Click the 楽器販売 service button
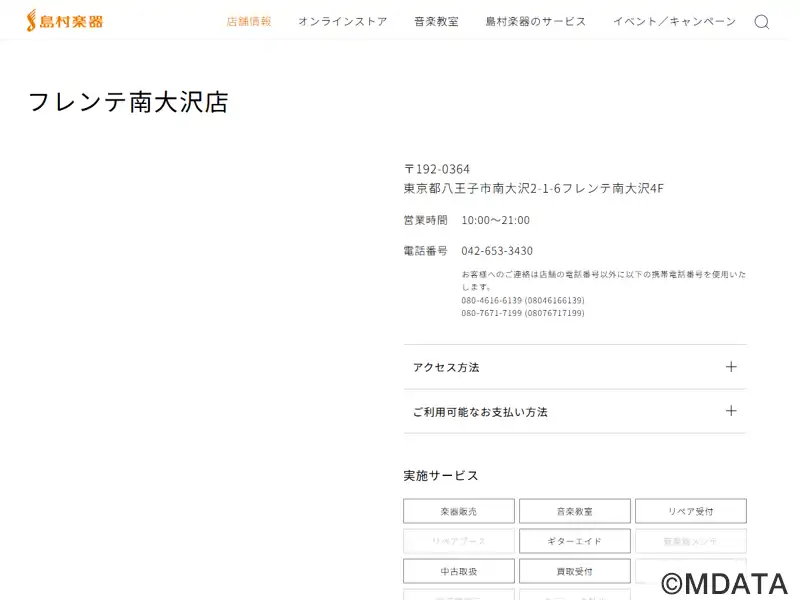The height and width of the screenshot is (600, 800). (459, 511)
